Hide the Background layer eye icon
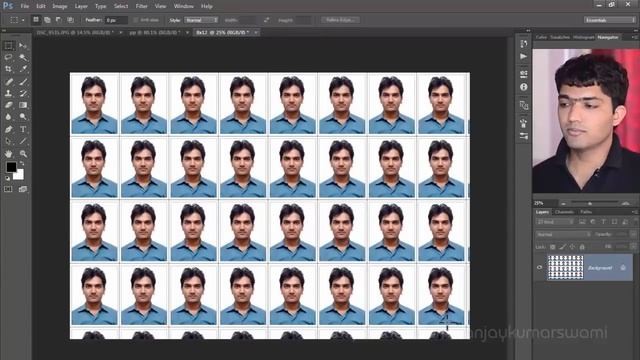 (x=540, y=267)
